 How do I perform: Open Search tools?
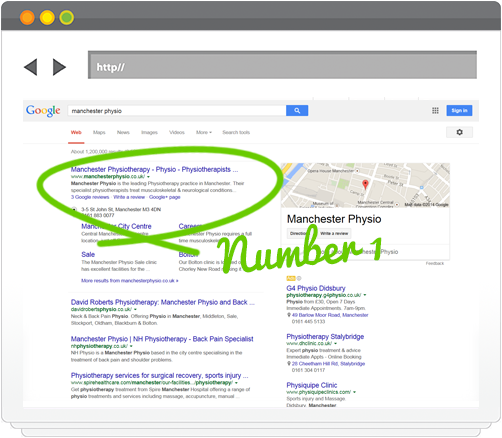[x=236, y=132]
